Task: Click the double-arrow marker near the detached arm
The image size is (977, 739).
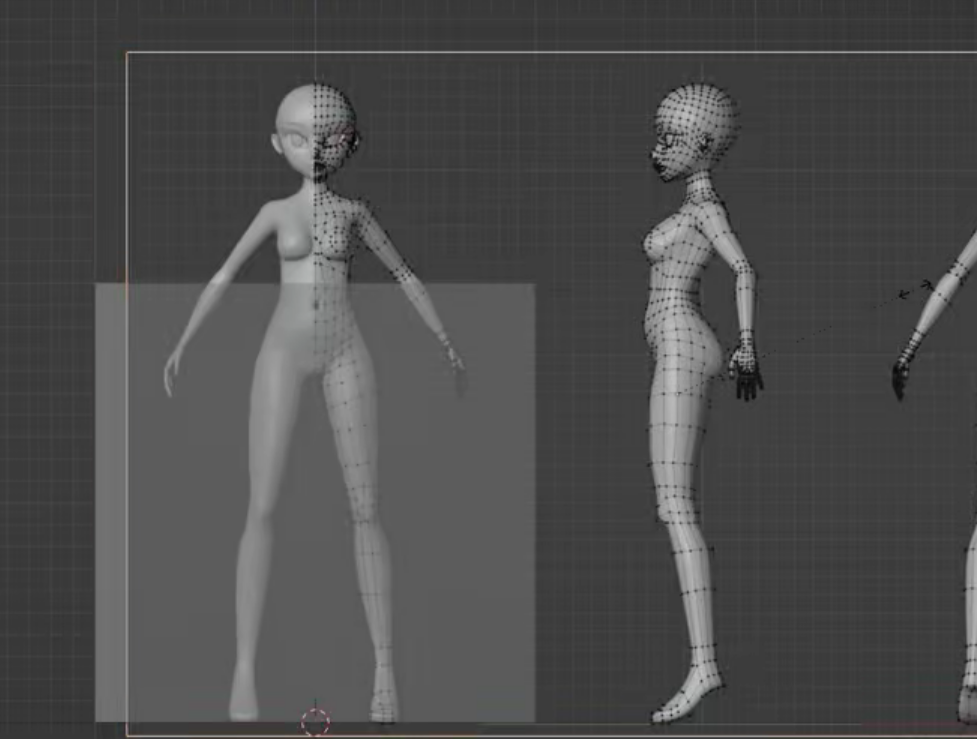Action: point(916,290)
